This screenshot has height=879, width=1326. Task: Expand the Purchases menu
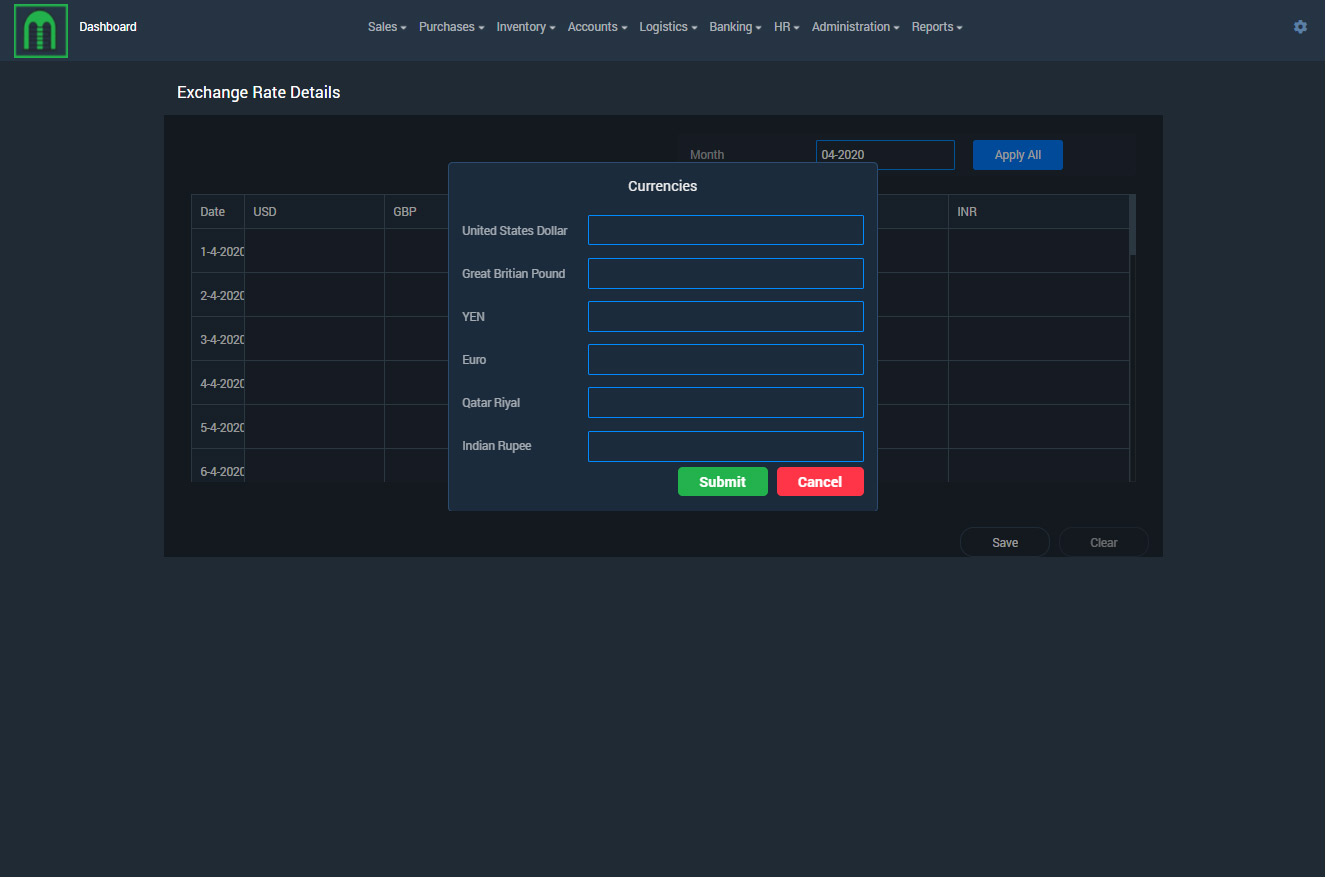(451, 27)
